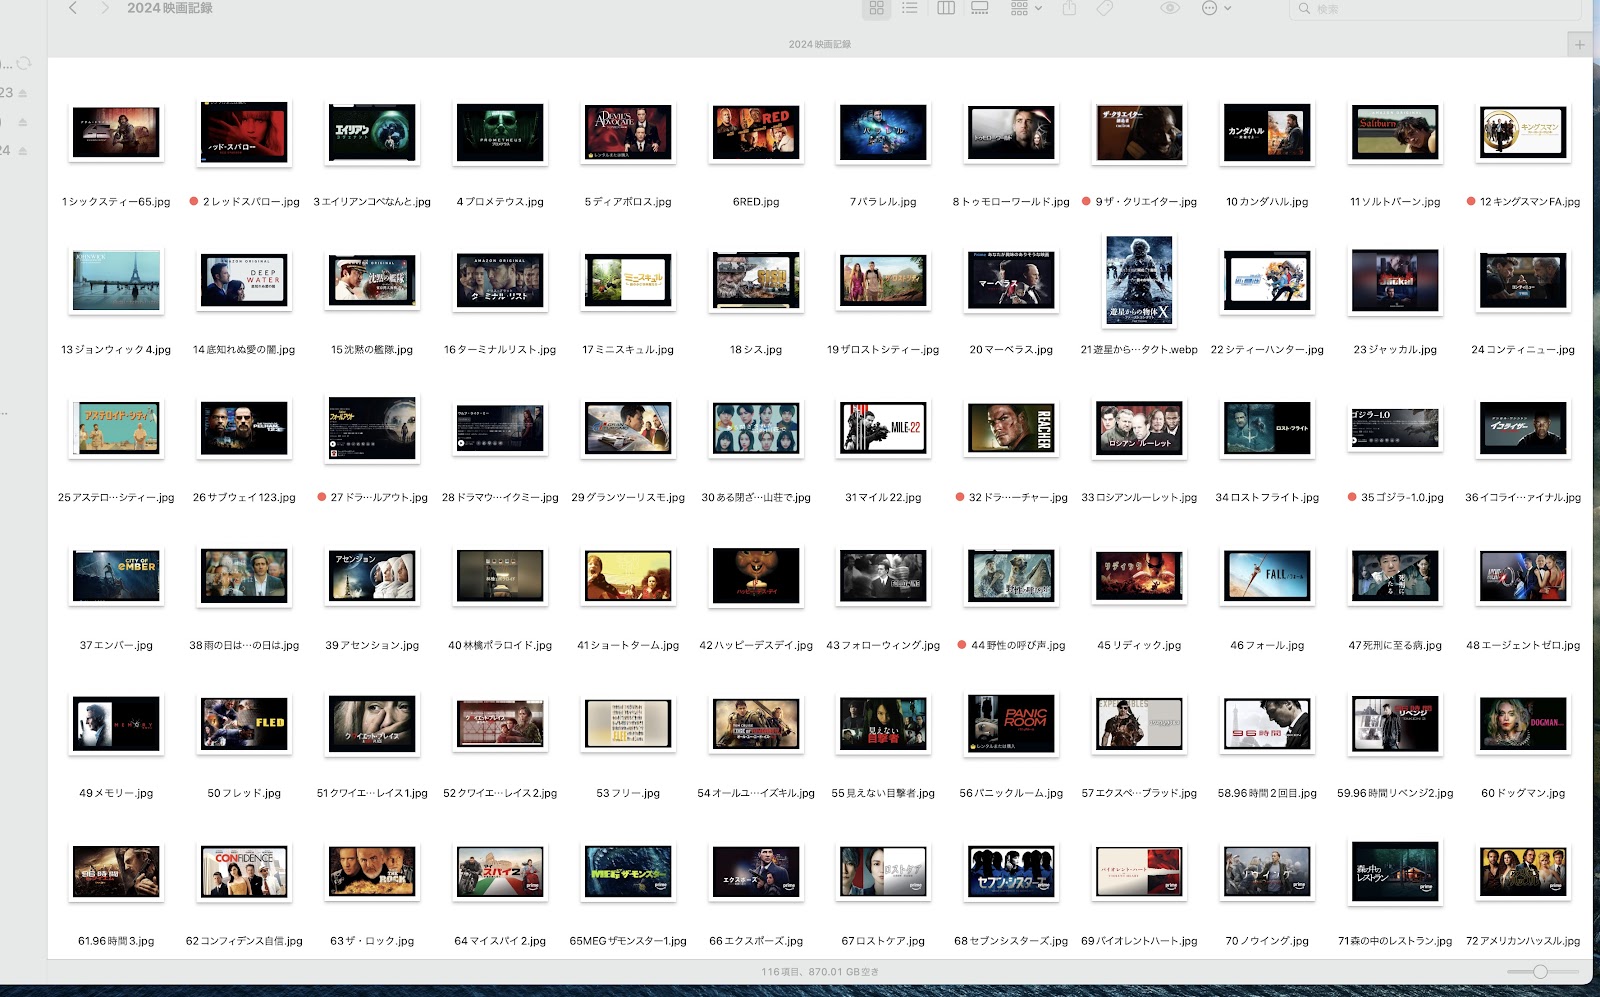The image size is (1600, 997).
Task: Go back with the toolbar back arrow
Action: pyautogui.click(x=73, y=8)
